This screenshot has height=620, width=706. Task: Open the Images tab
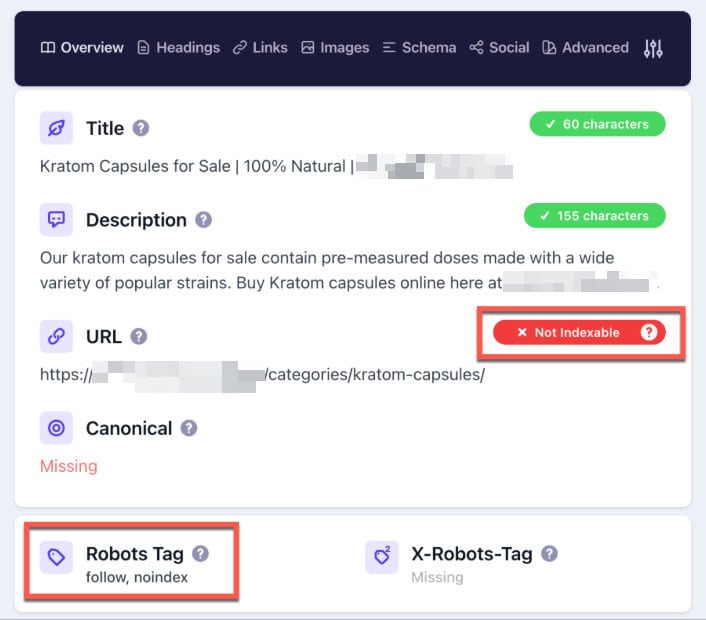coord(335,47)
